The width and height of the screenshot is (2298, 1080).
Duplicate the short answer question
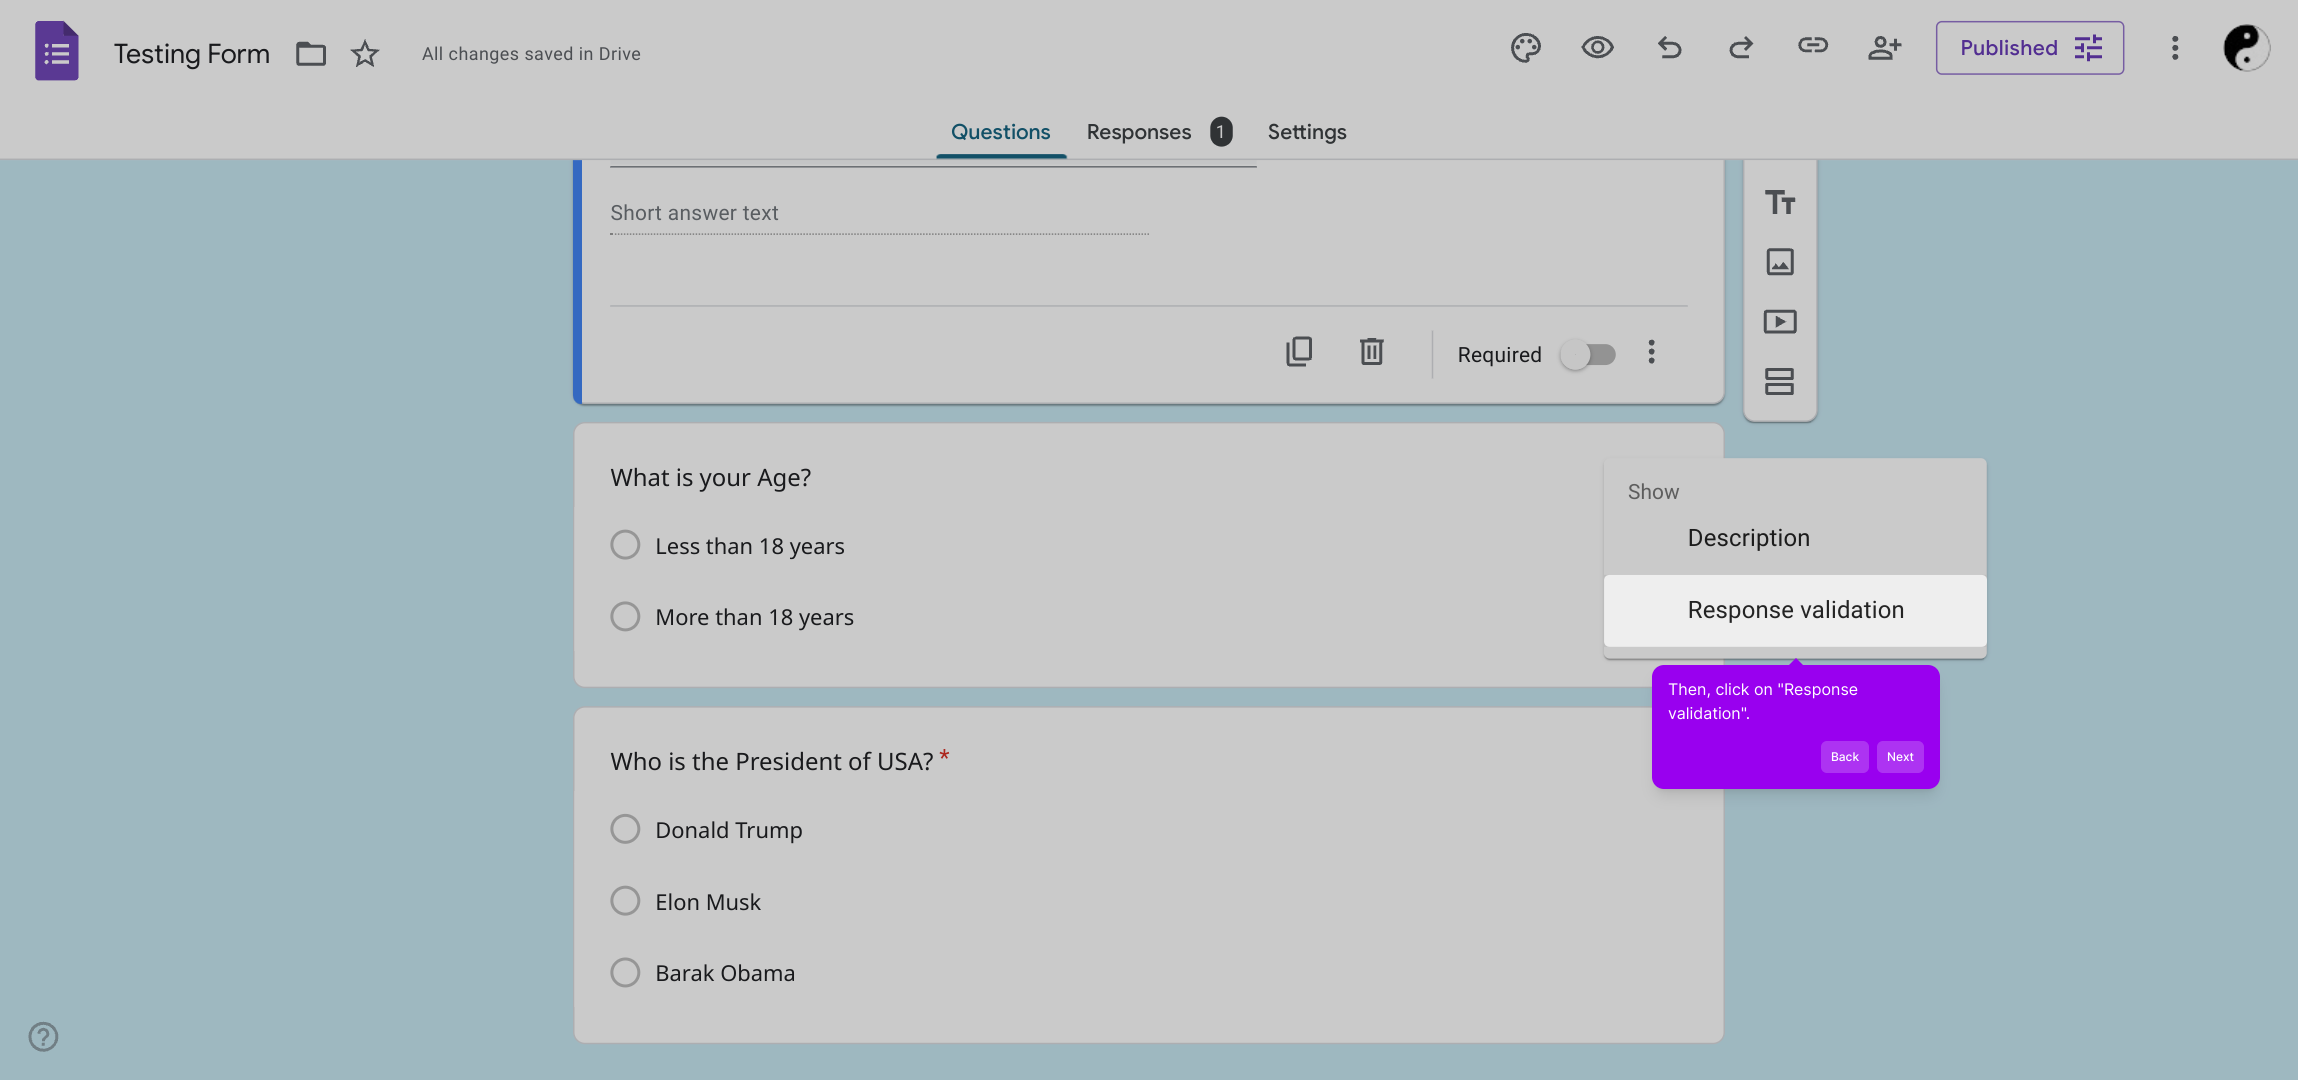click(1299, 352)
